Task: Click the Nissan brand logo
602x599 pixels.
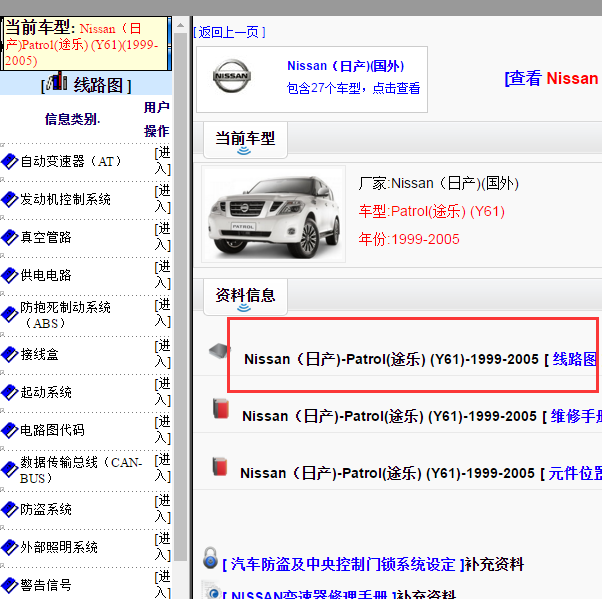Action: pos(232,76)
